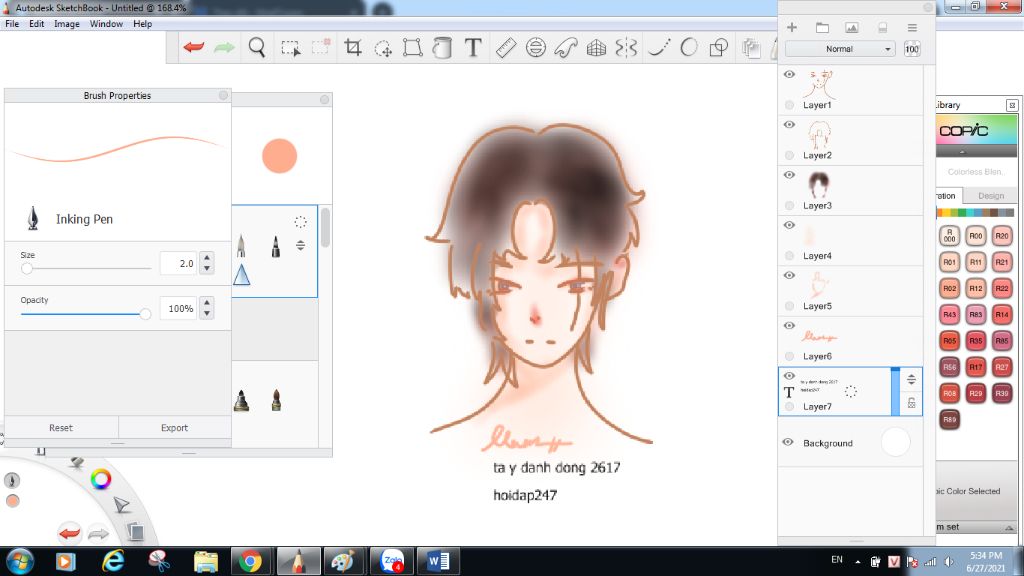Hide Layer3 with its eye icon
1024x576 pixels.
point(789,175)
